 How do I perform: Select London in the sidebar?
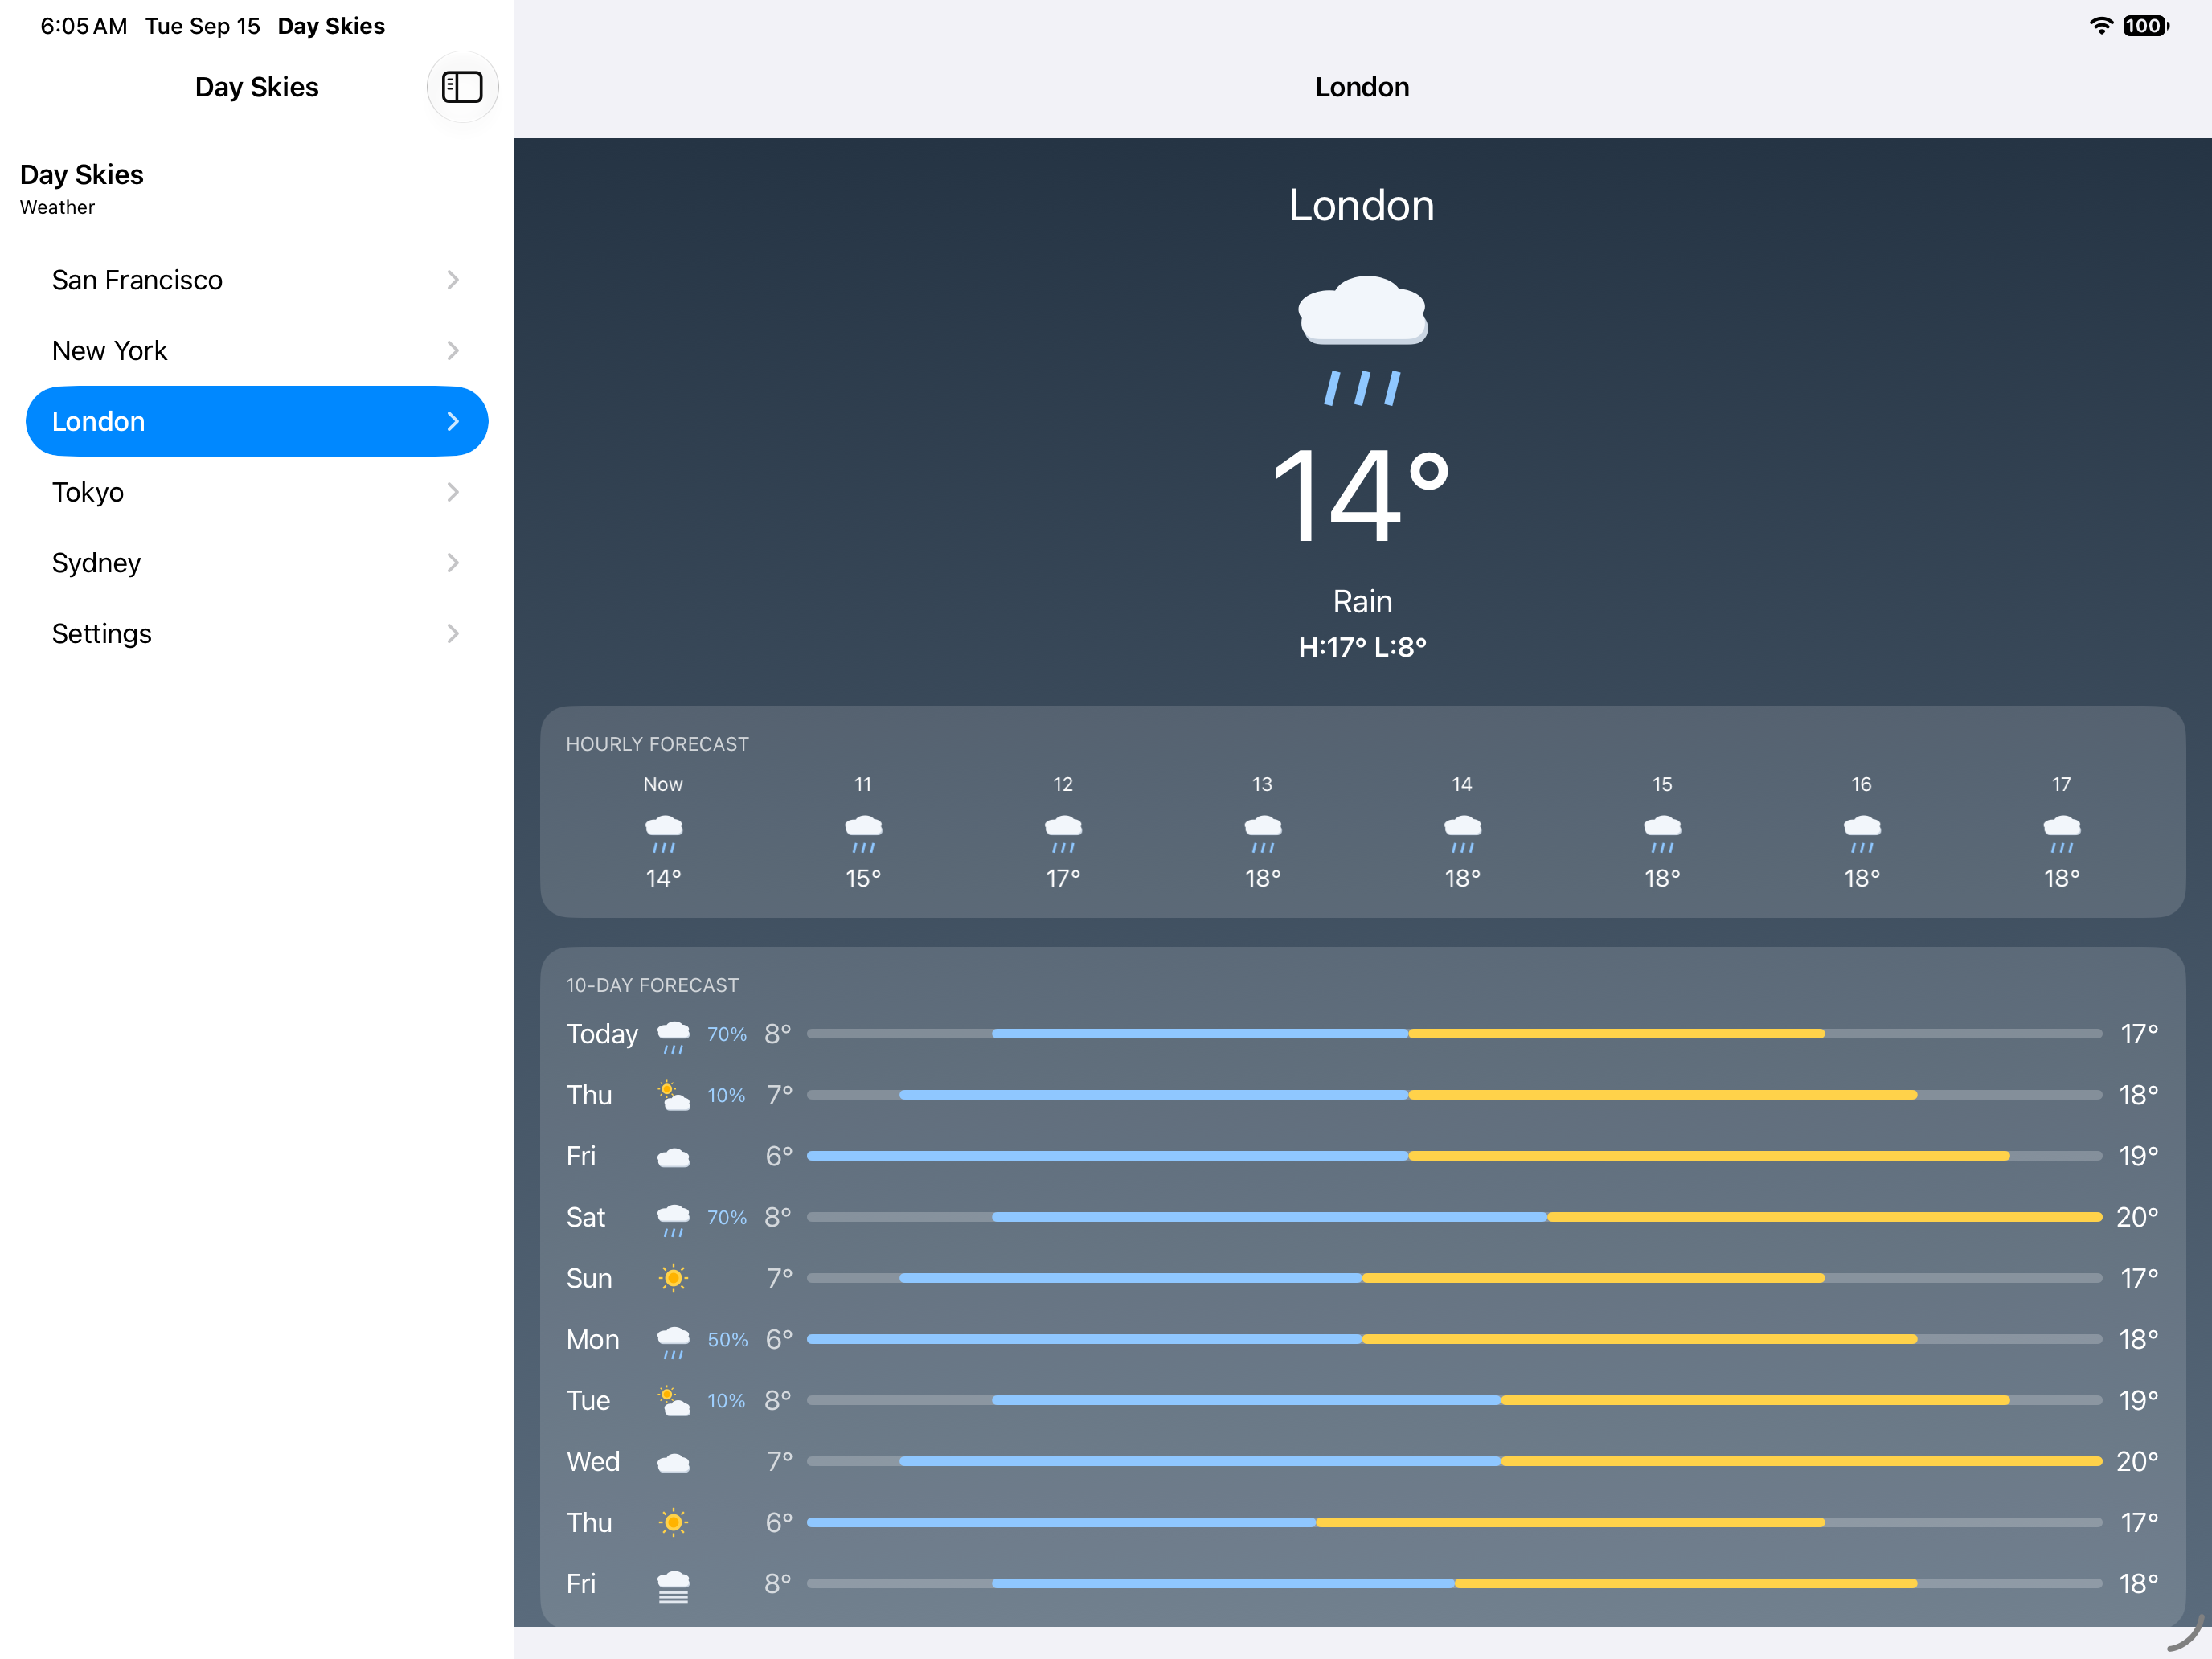coord(257,421)
